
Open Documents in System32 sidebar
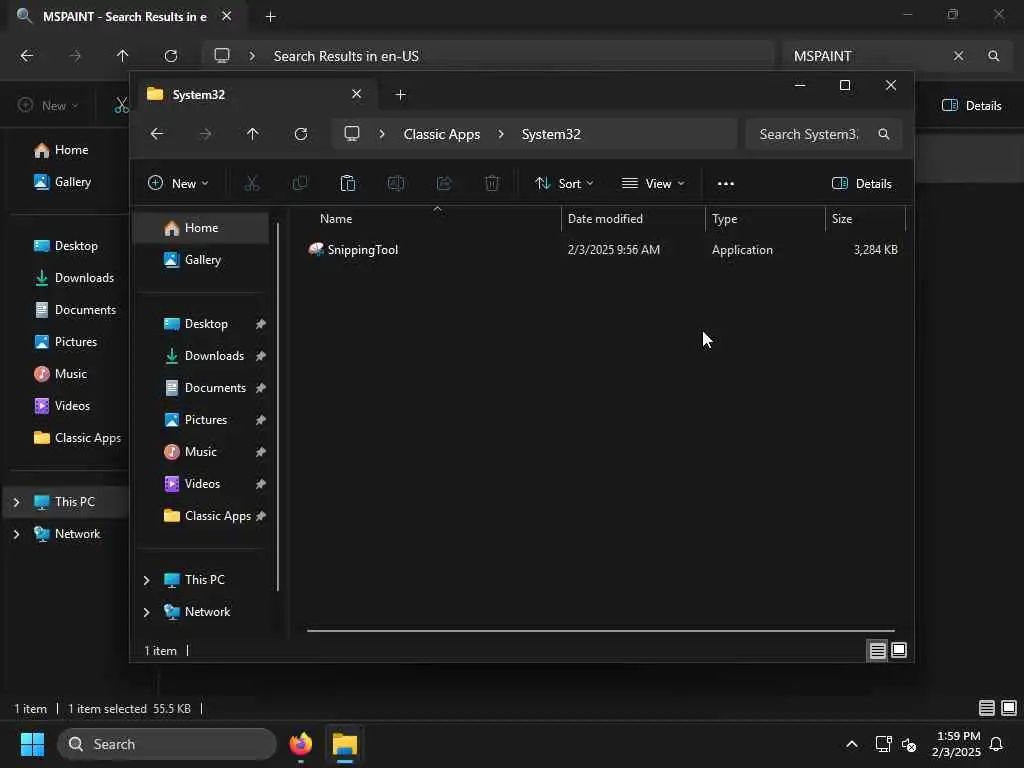pyautogui.click(x=201, y=388)
